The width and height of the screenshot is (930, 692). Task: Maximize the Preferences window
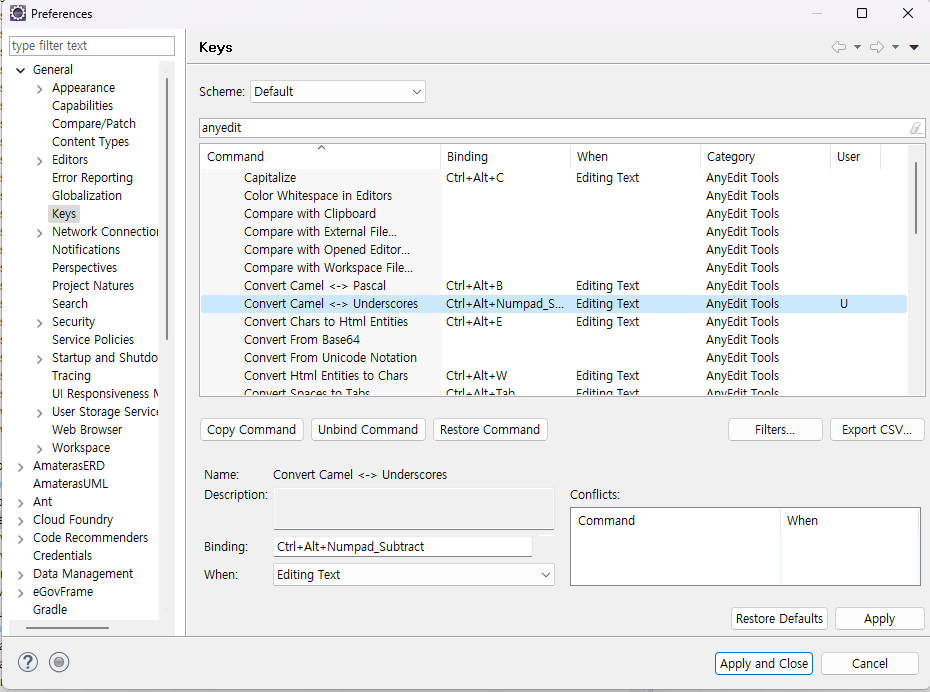(x=862, y=13)
